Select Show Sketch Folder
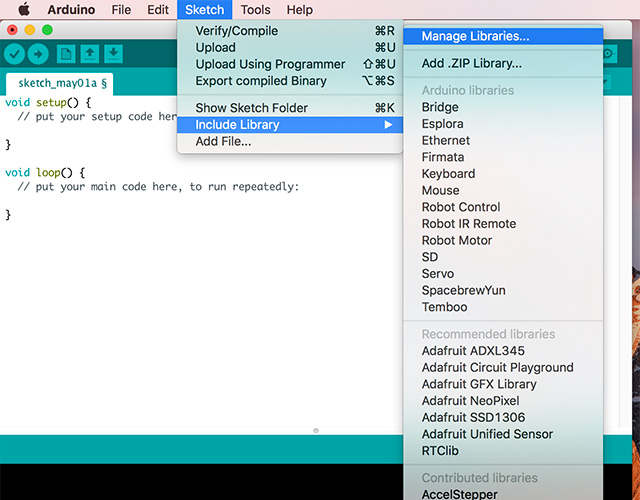The width and height of the screenshot is (640, 500). click(x=251, y=108)
